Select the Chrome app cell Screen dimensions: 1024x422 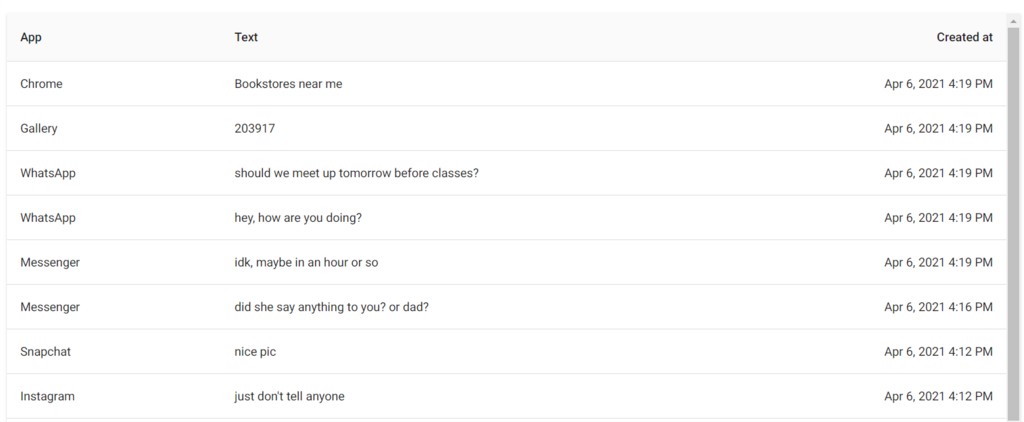click(x=41, y=84)
